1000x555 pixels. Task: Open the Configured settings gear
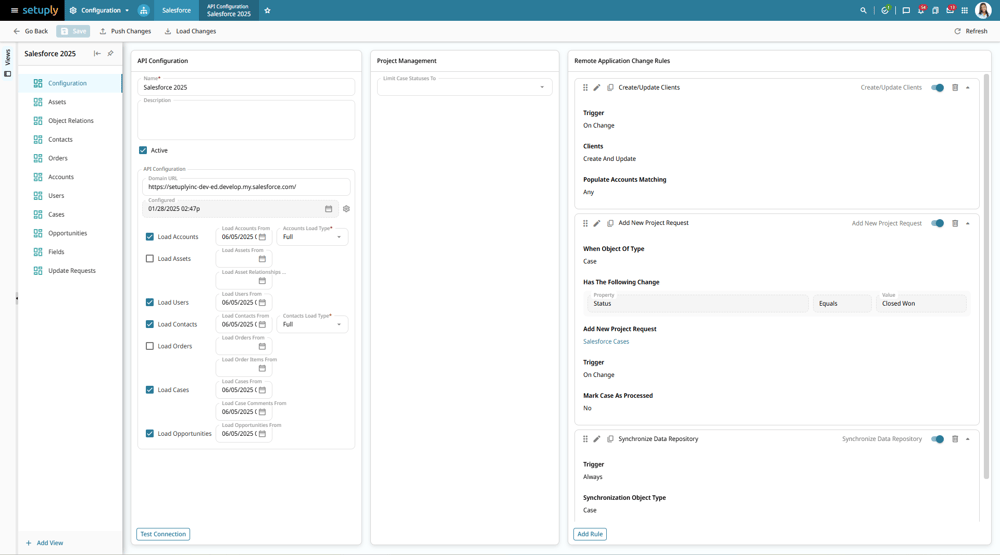(346, 209)
